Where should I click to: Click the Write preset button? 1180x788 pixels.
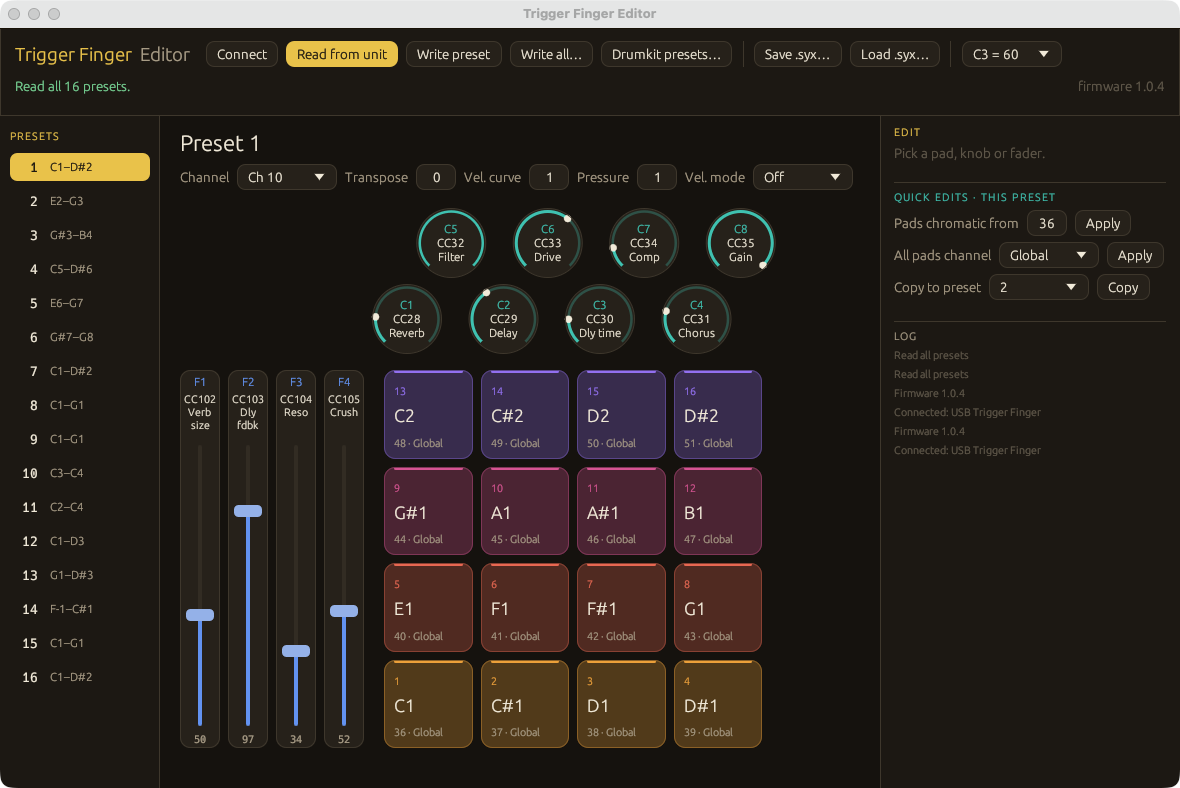(453, 54)
